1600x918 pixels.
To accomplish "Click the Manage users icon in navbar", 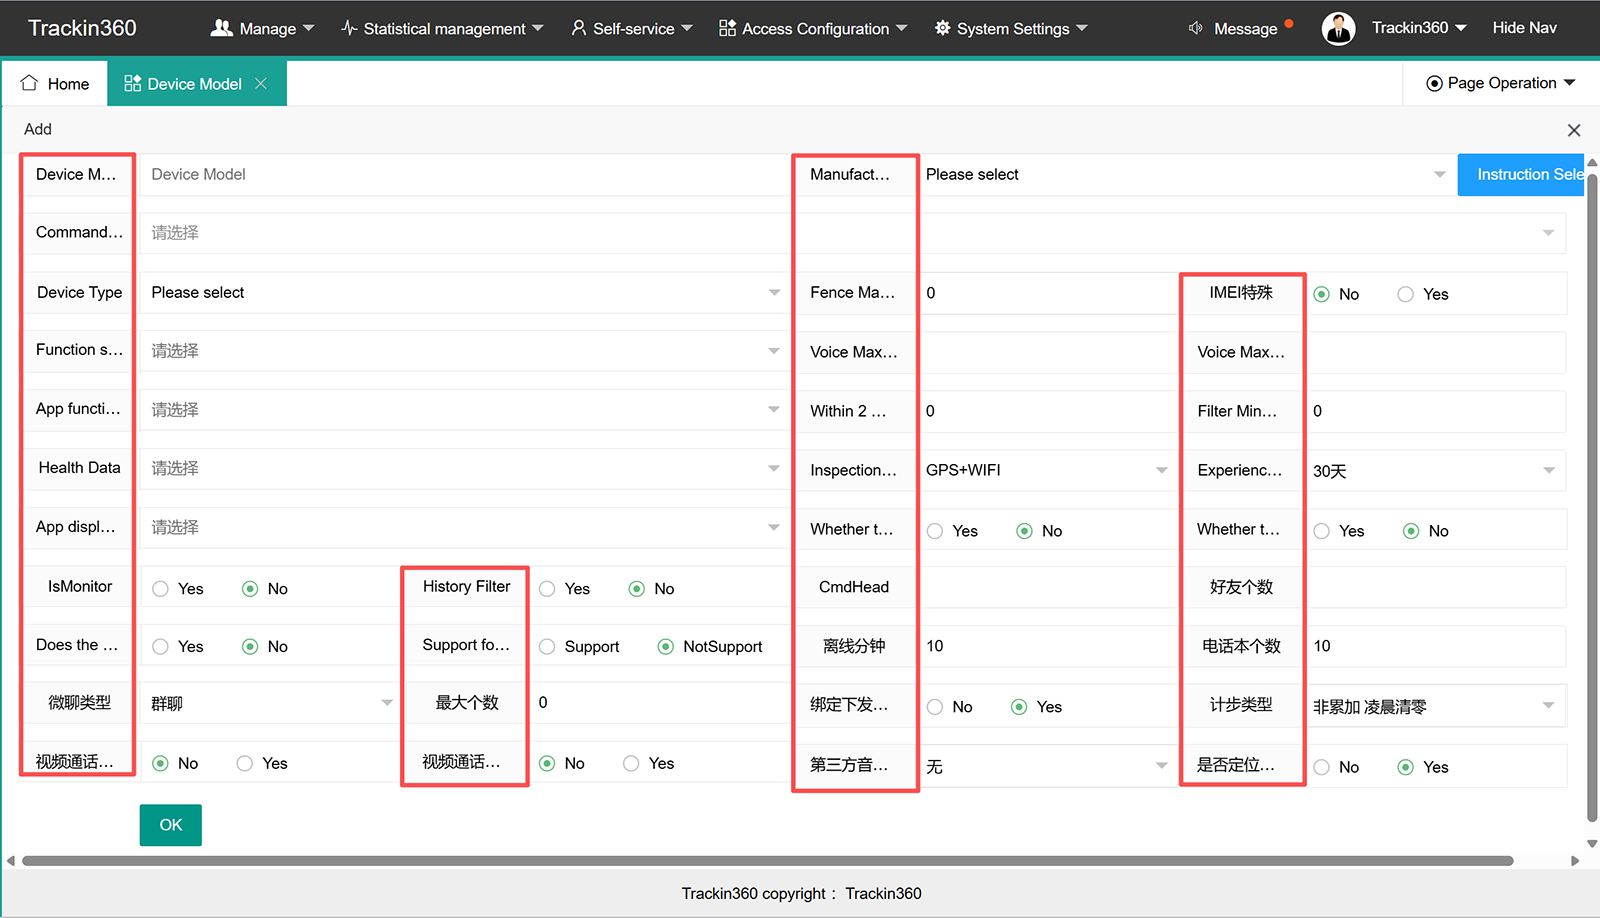I will (x=221, y=28).
